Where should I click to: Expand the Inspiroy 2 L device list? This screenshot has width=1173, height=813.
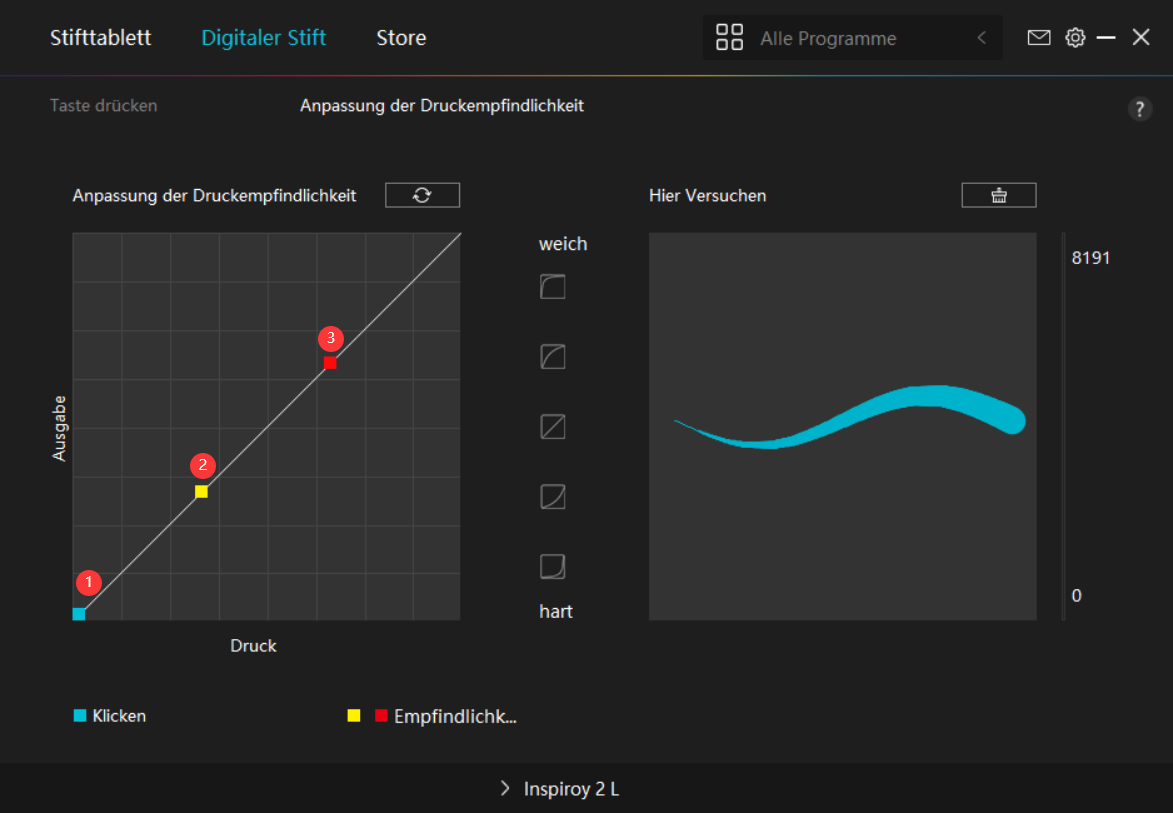559,789
